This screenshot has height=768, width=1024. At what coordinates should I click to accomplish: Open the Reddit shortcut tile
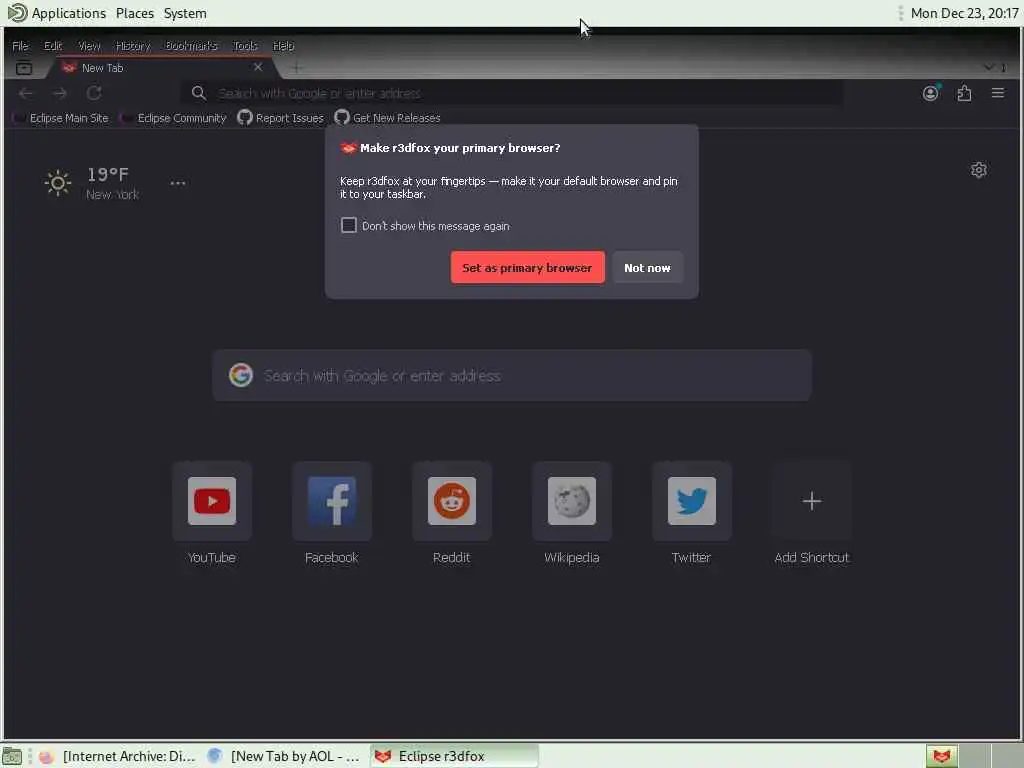pyautogui.click(x=452, y=501)
